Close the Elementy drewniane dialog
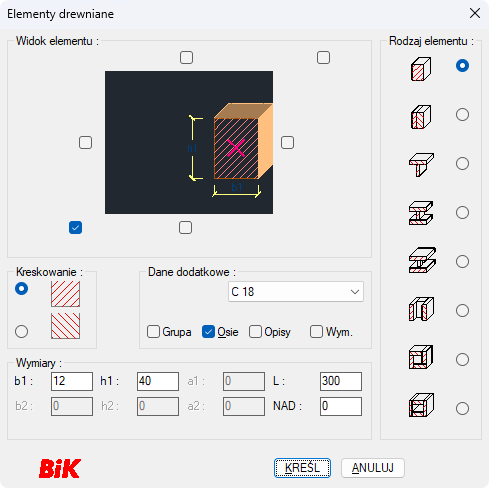Image resolution: width=489 pixels, height=488 pixels. [475, 13]
